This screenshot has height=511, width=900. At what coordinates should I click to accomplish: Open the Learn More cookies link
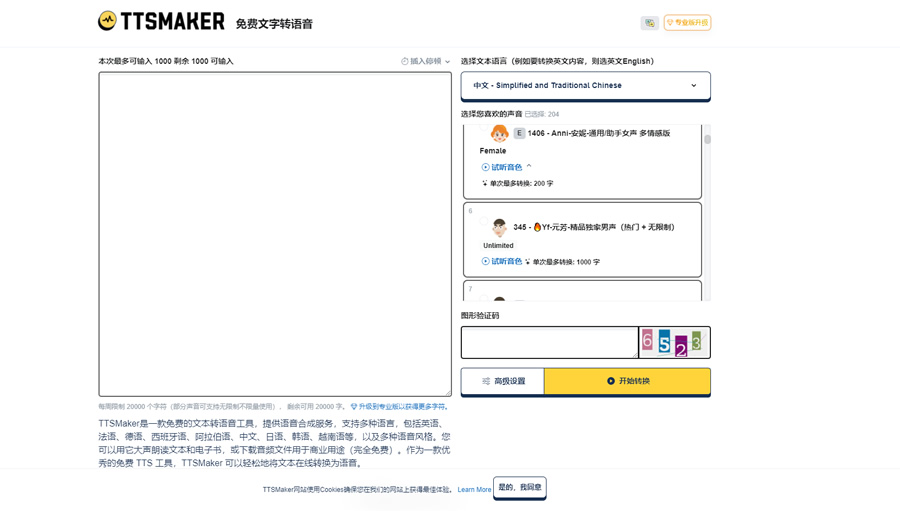point(474,490)
